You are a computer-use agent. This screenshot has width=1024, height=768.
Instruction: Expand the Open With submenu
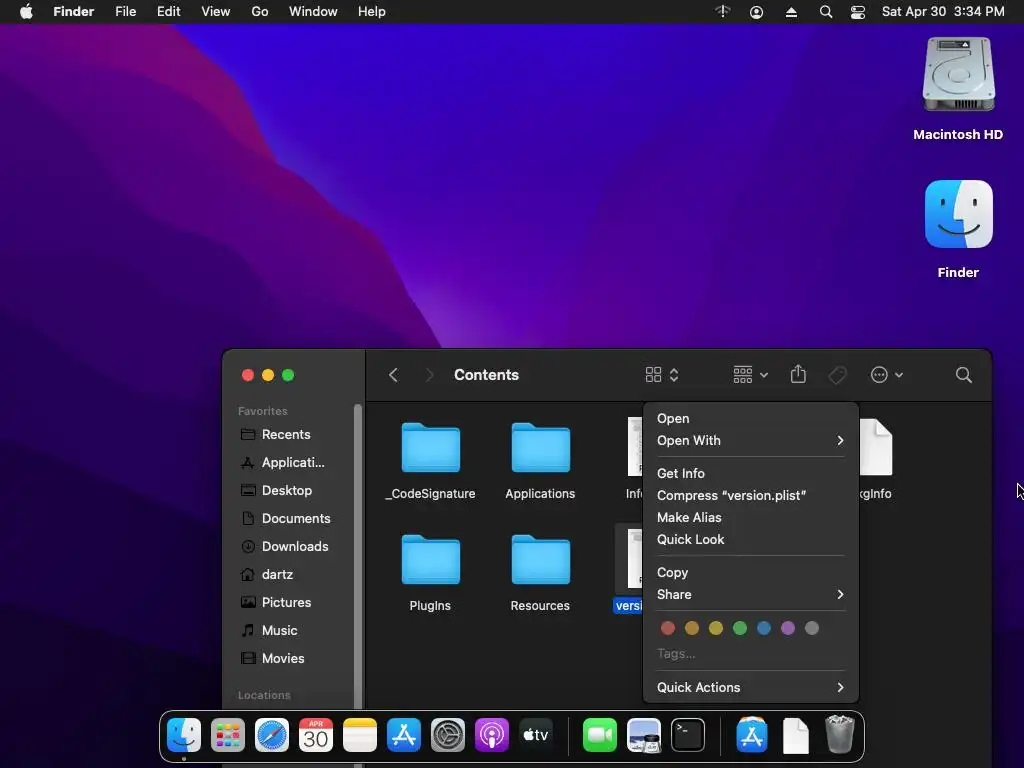750,440
